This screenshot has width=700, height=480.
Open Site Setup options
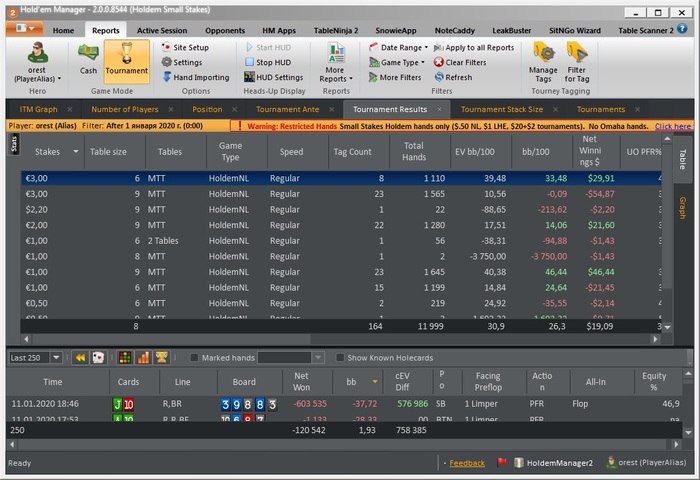pyautogui.click(x=185, y=47)
